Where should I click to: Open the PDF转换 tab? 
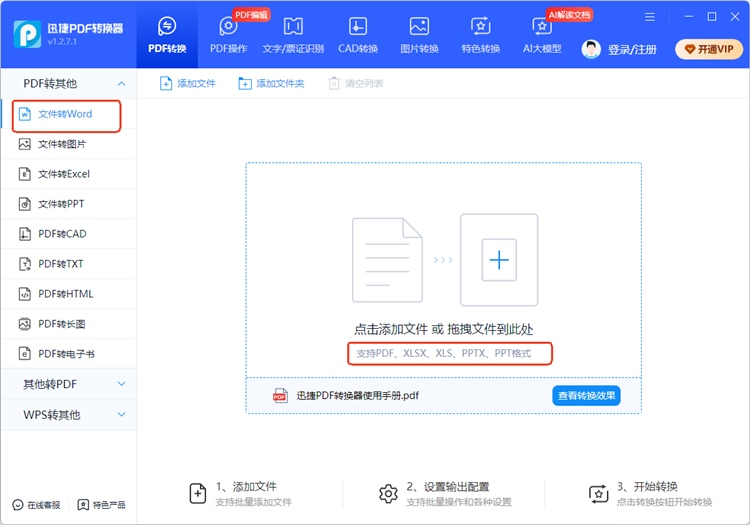pos(167,34)
